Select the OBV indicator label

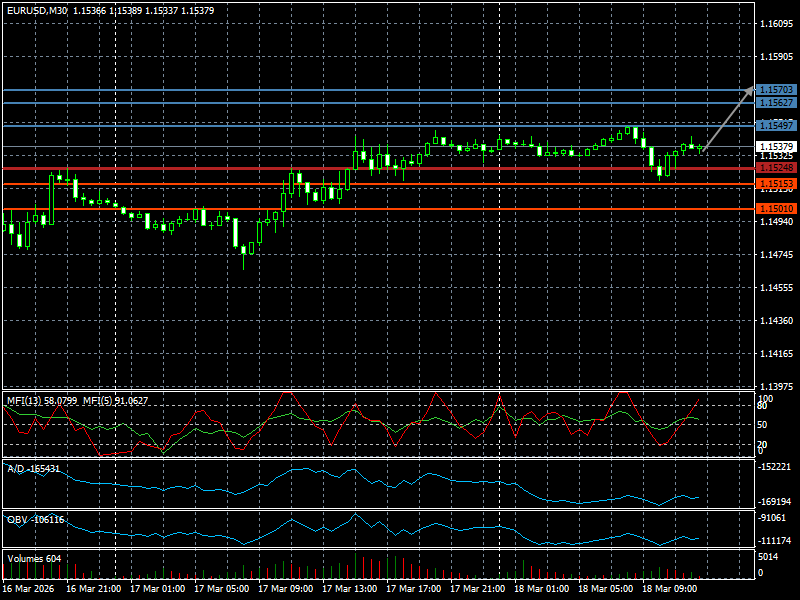(x=35, y=519)
